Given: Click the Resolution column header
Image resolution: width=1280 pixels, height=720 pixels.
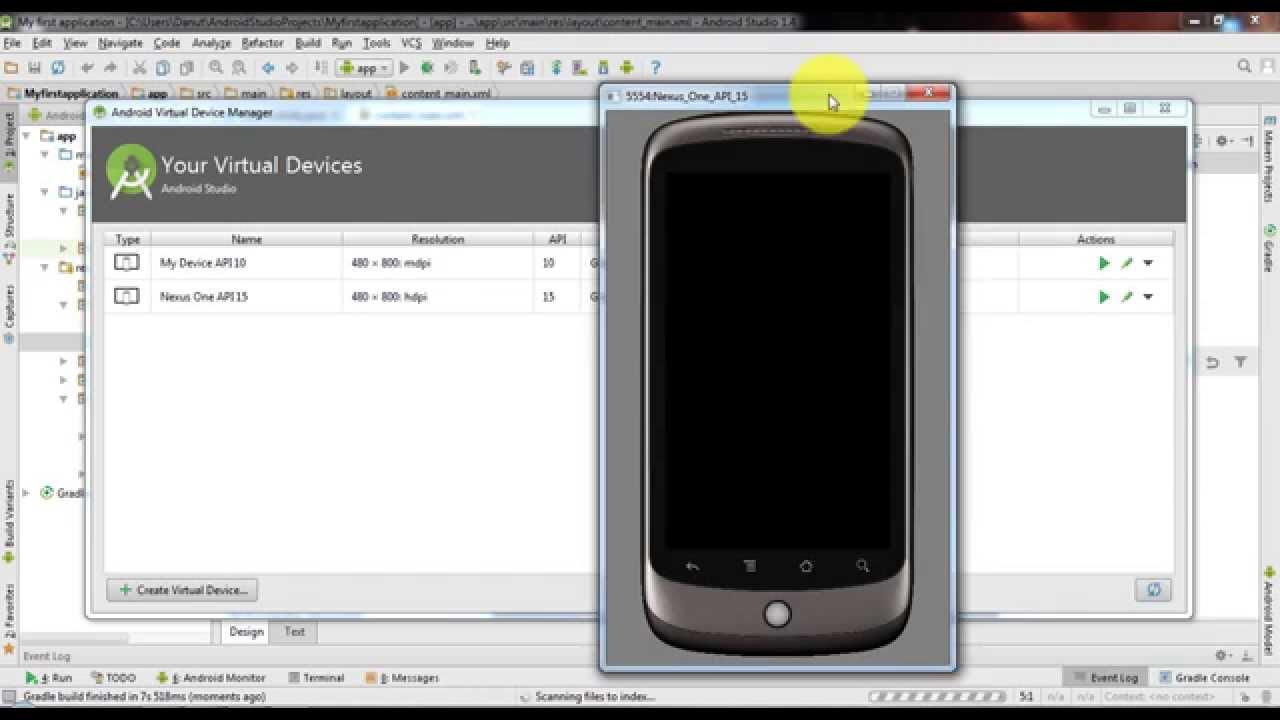Looking at the screenshot, I should [x=437, y=239].
